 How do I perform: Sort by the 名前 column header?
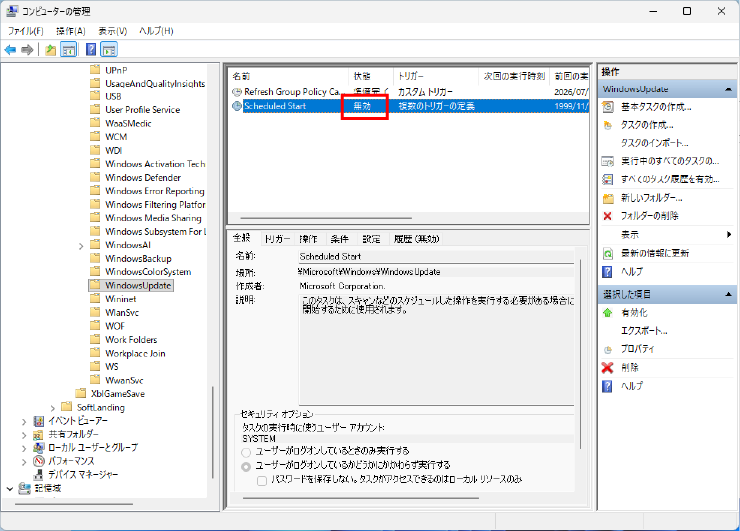pyautogui.click(x=289, y=76)
